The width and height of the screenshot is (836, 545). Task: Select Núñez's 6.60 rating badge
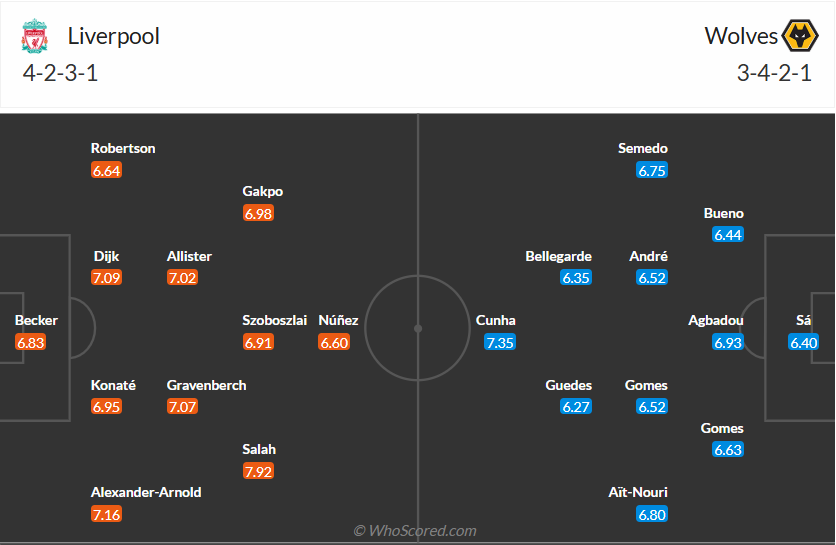[x=334, y=342]
